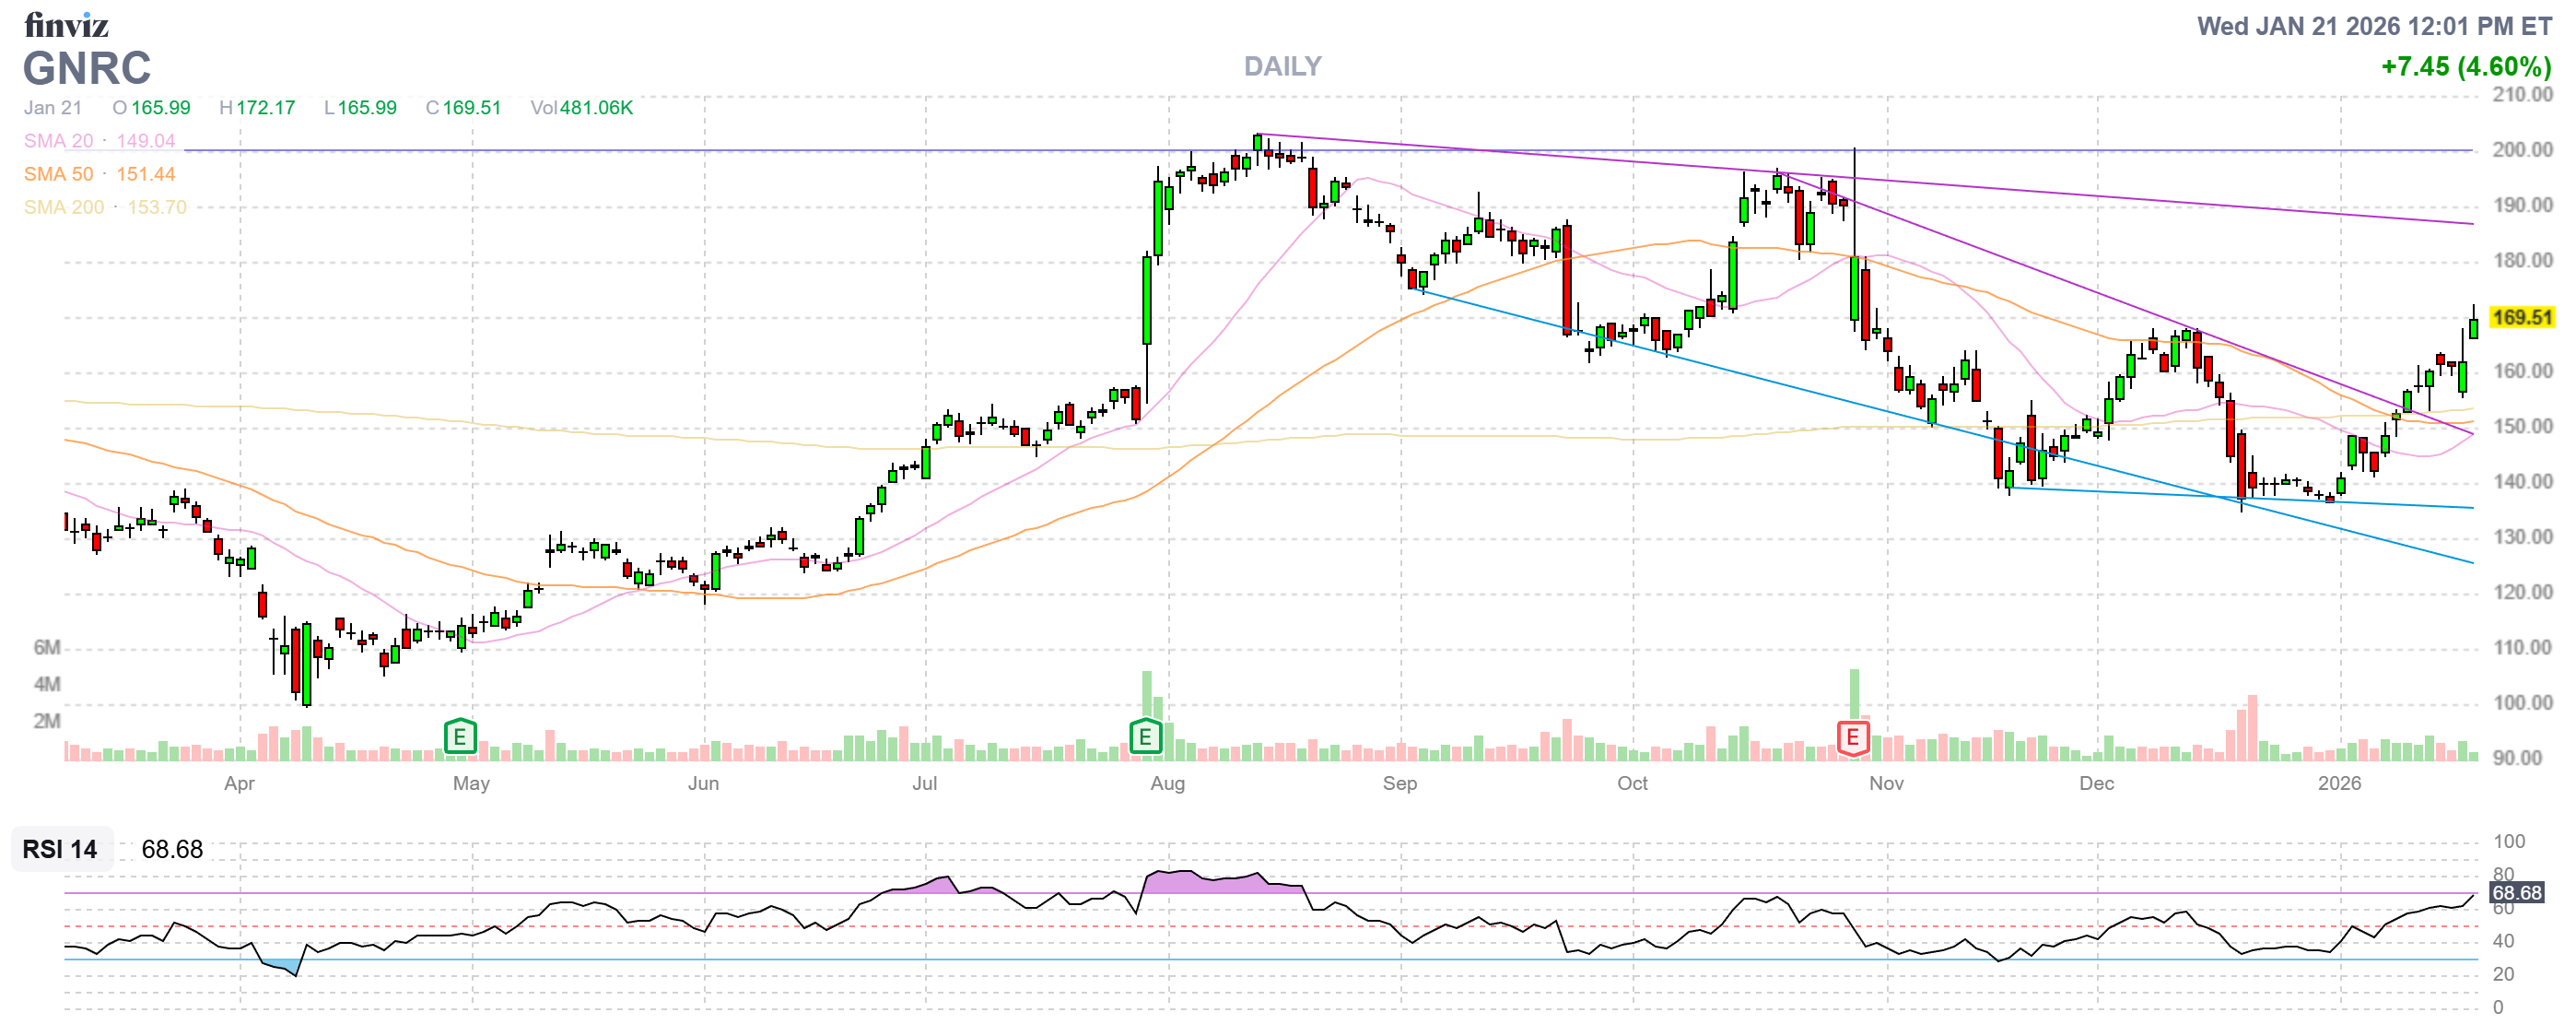Click the Aug label on the time axis
The height and width of the screenshot is (1036, 2576).
point(1167,783)
